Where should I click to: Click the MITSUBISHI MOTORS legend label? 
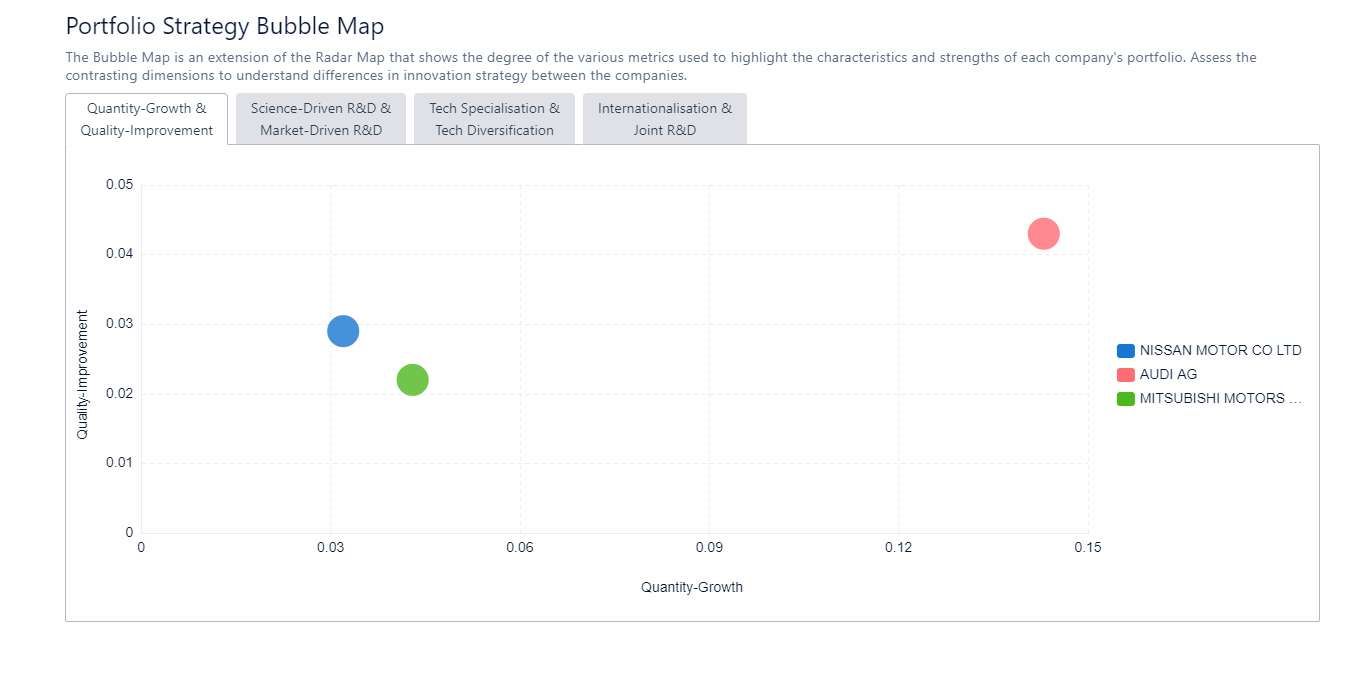pyautogui.click(x=1220, y=399)
